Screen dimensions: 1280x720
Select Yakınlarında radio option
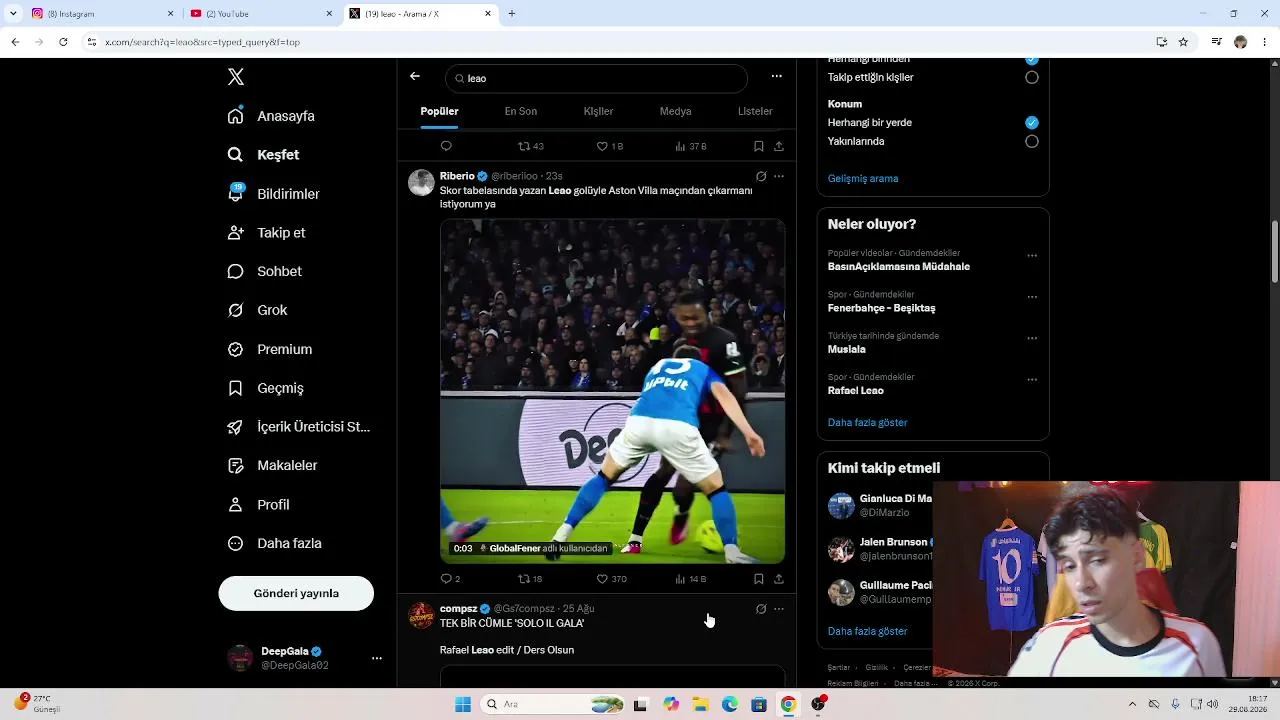[x=1032, y=141]
